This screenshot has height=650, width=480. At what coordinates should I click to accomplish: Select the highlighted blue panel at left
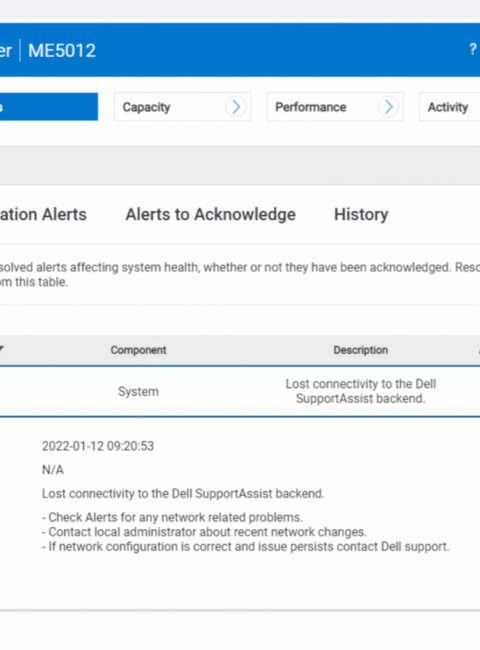tap(49, 107)
